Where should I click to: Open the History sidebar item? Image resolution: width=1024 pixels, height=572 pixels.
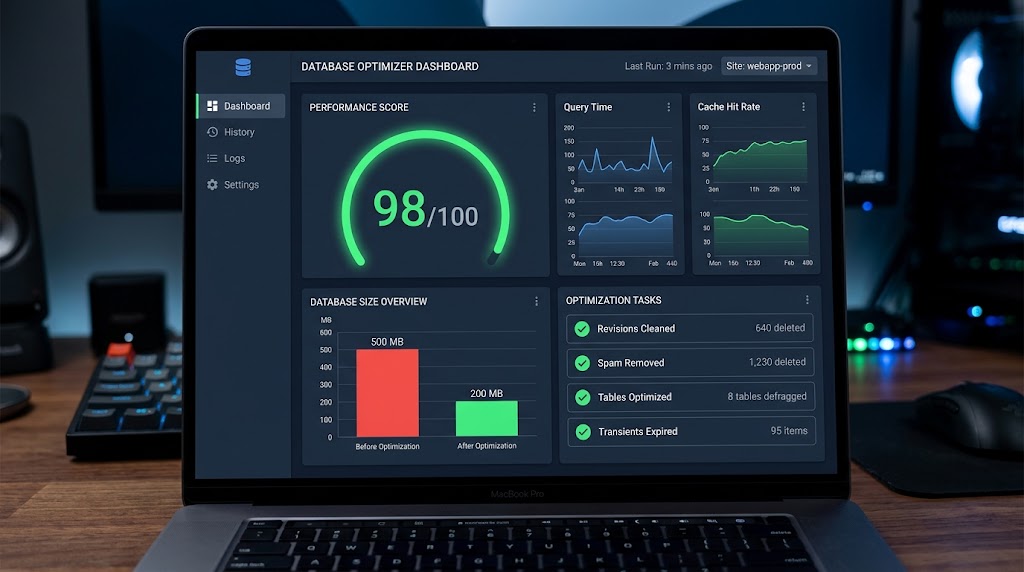[x=241, y=132]
